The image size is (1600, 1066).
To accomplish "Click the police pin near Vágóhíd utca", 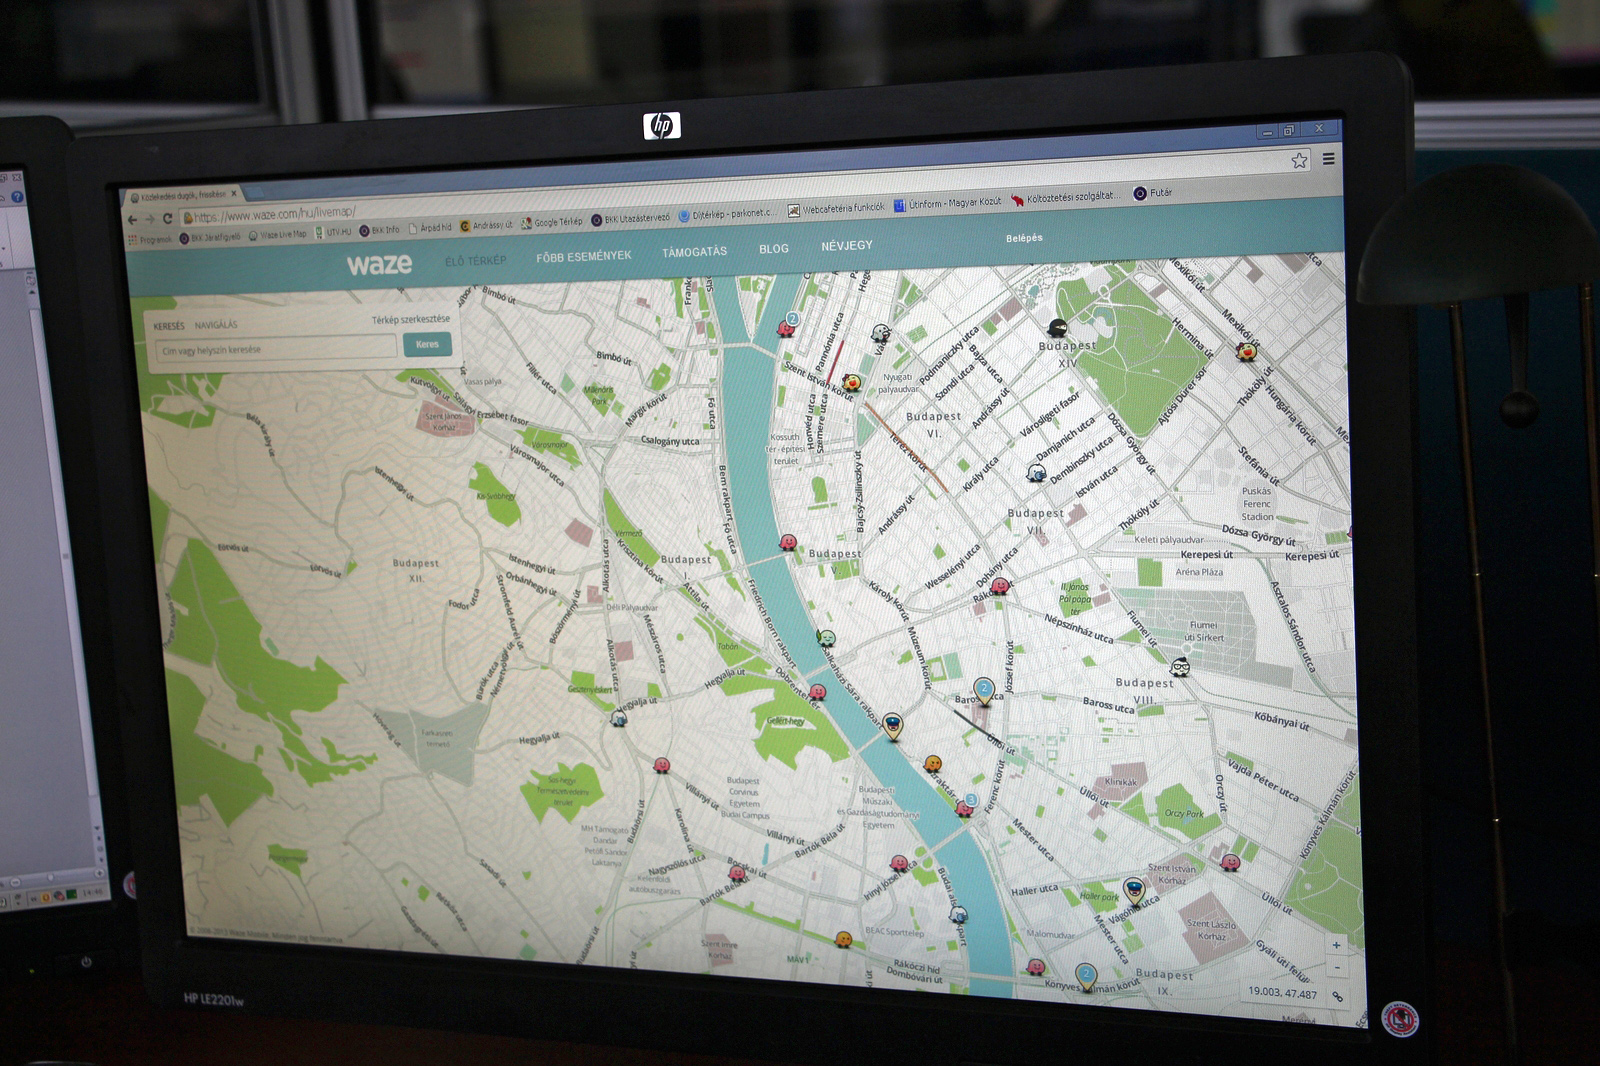I will 1133,889.
